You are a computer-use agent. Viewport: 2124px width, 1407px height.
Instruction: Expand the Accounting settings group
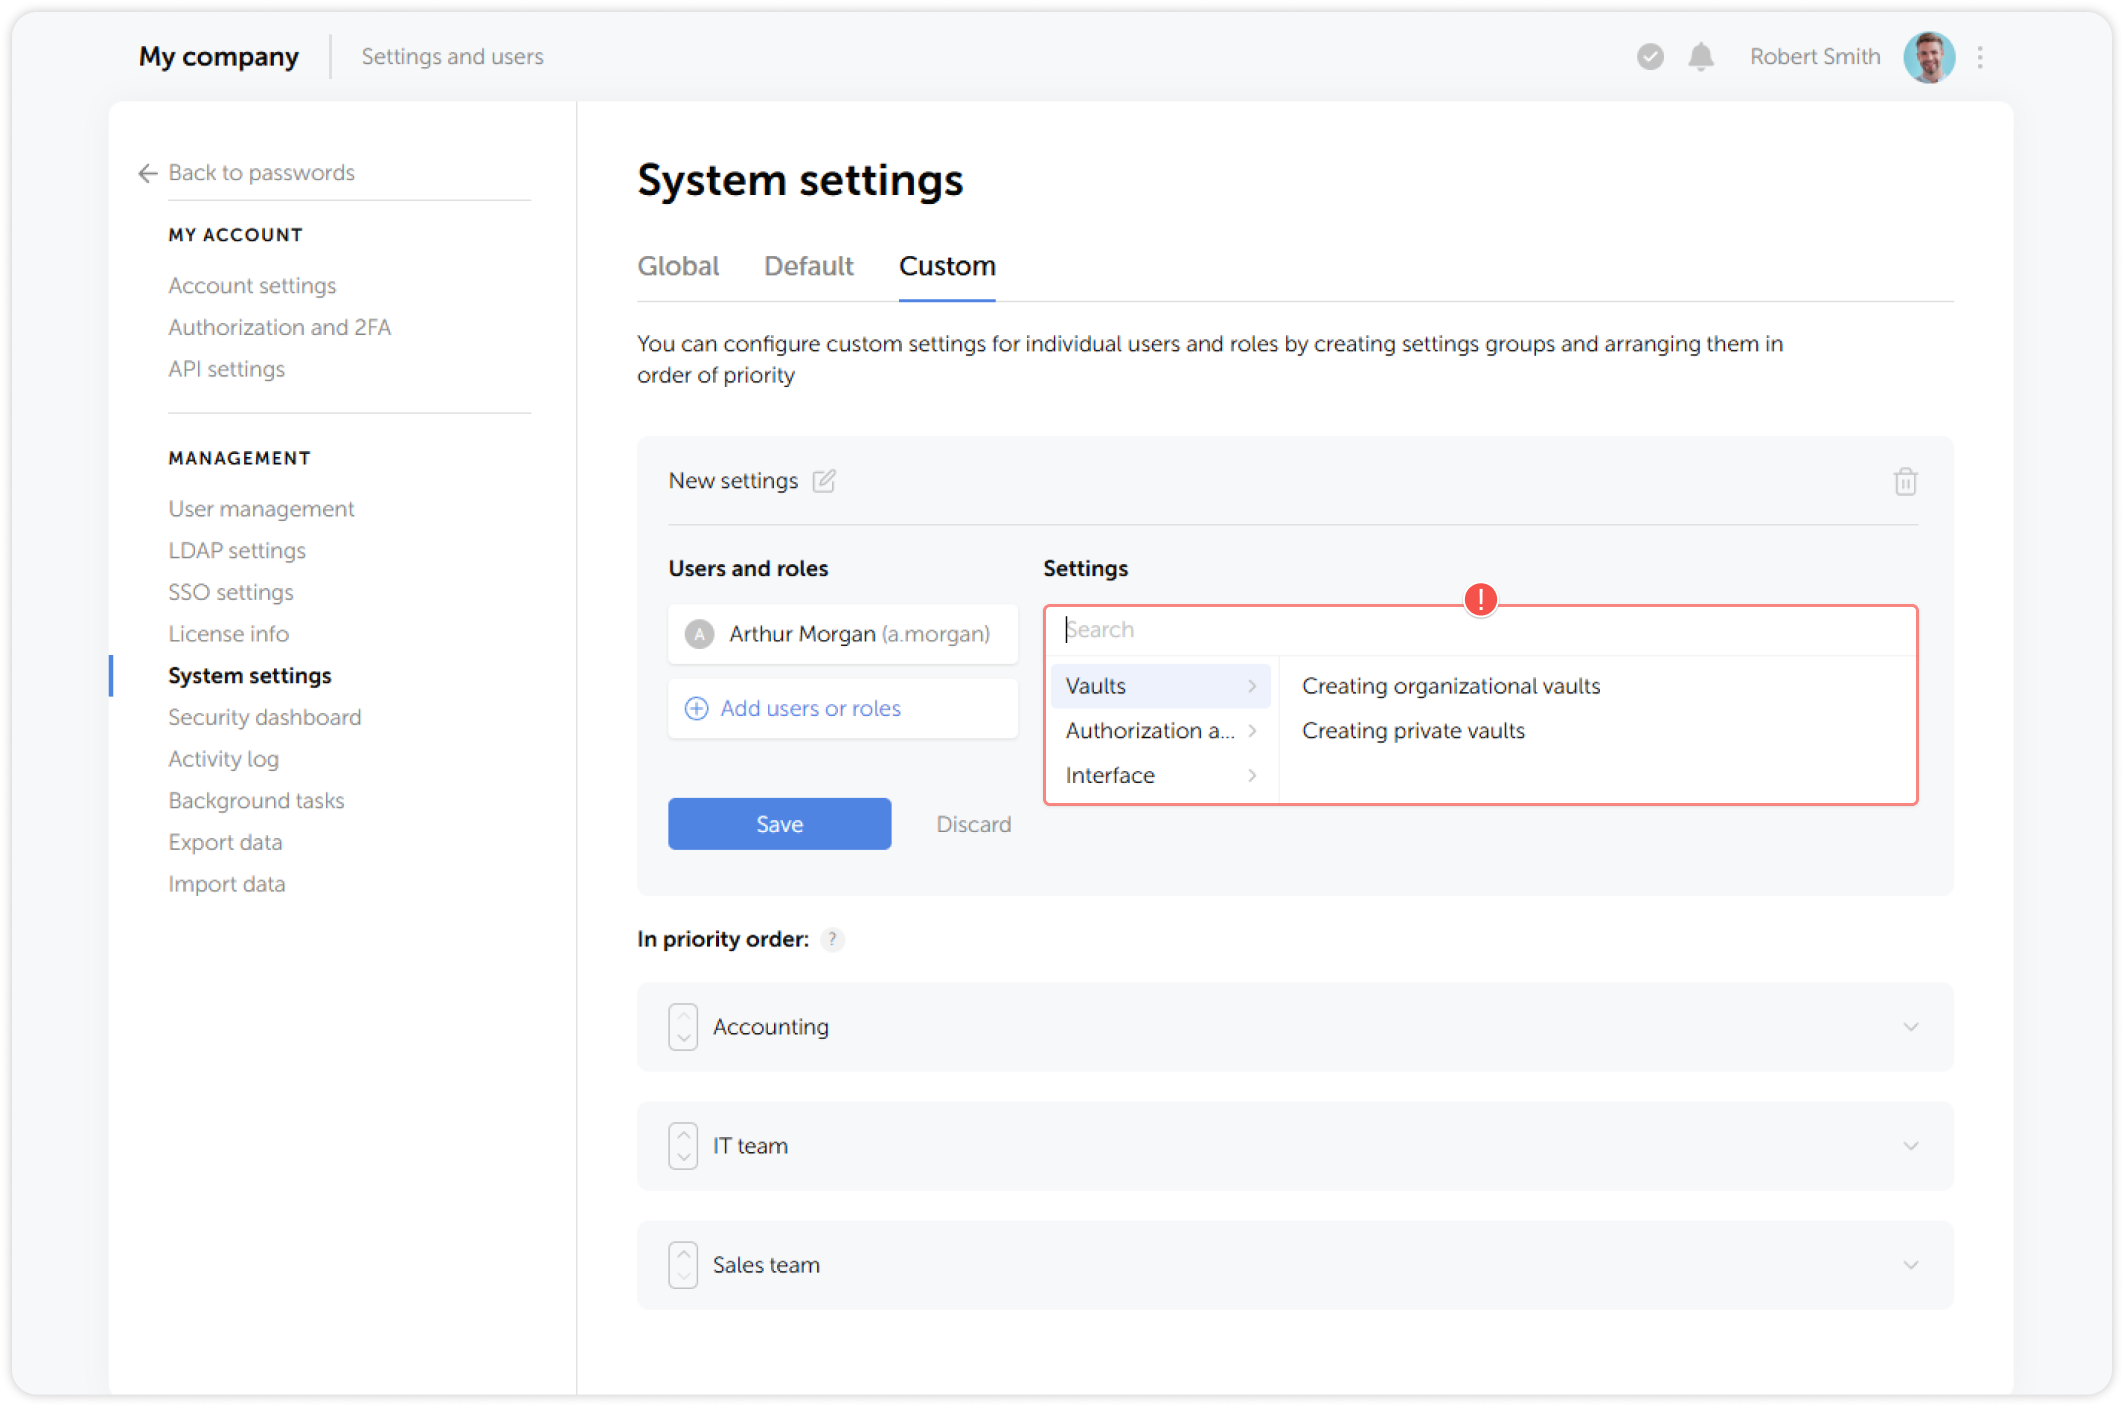point(1911,1026)
